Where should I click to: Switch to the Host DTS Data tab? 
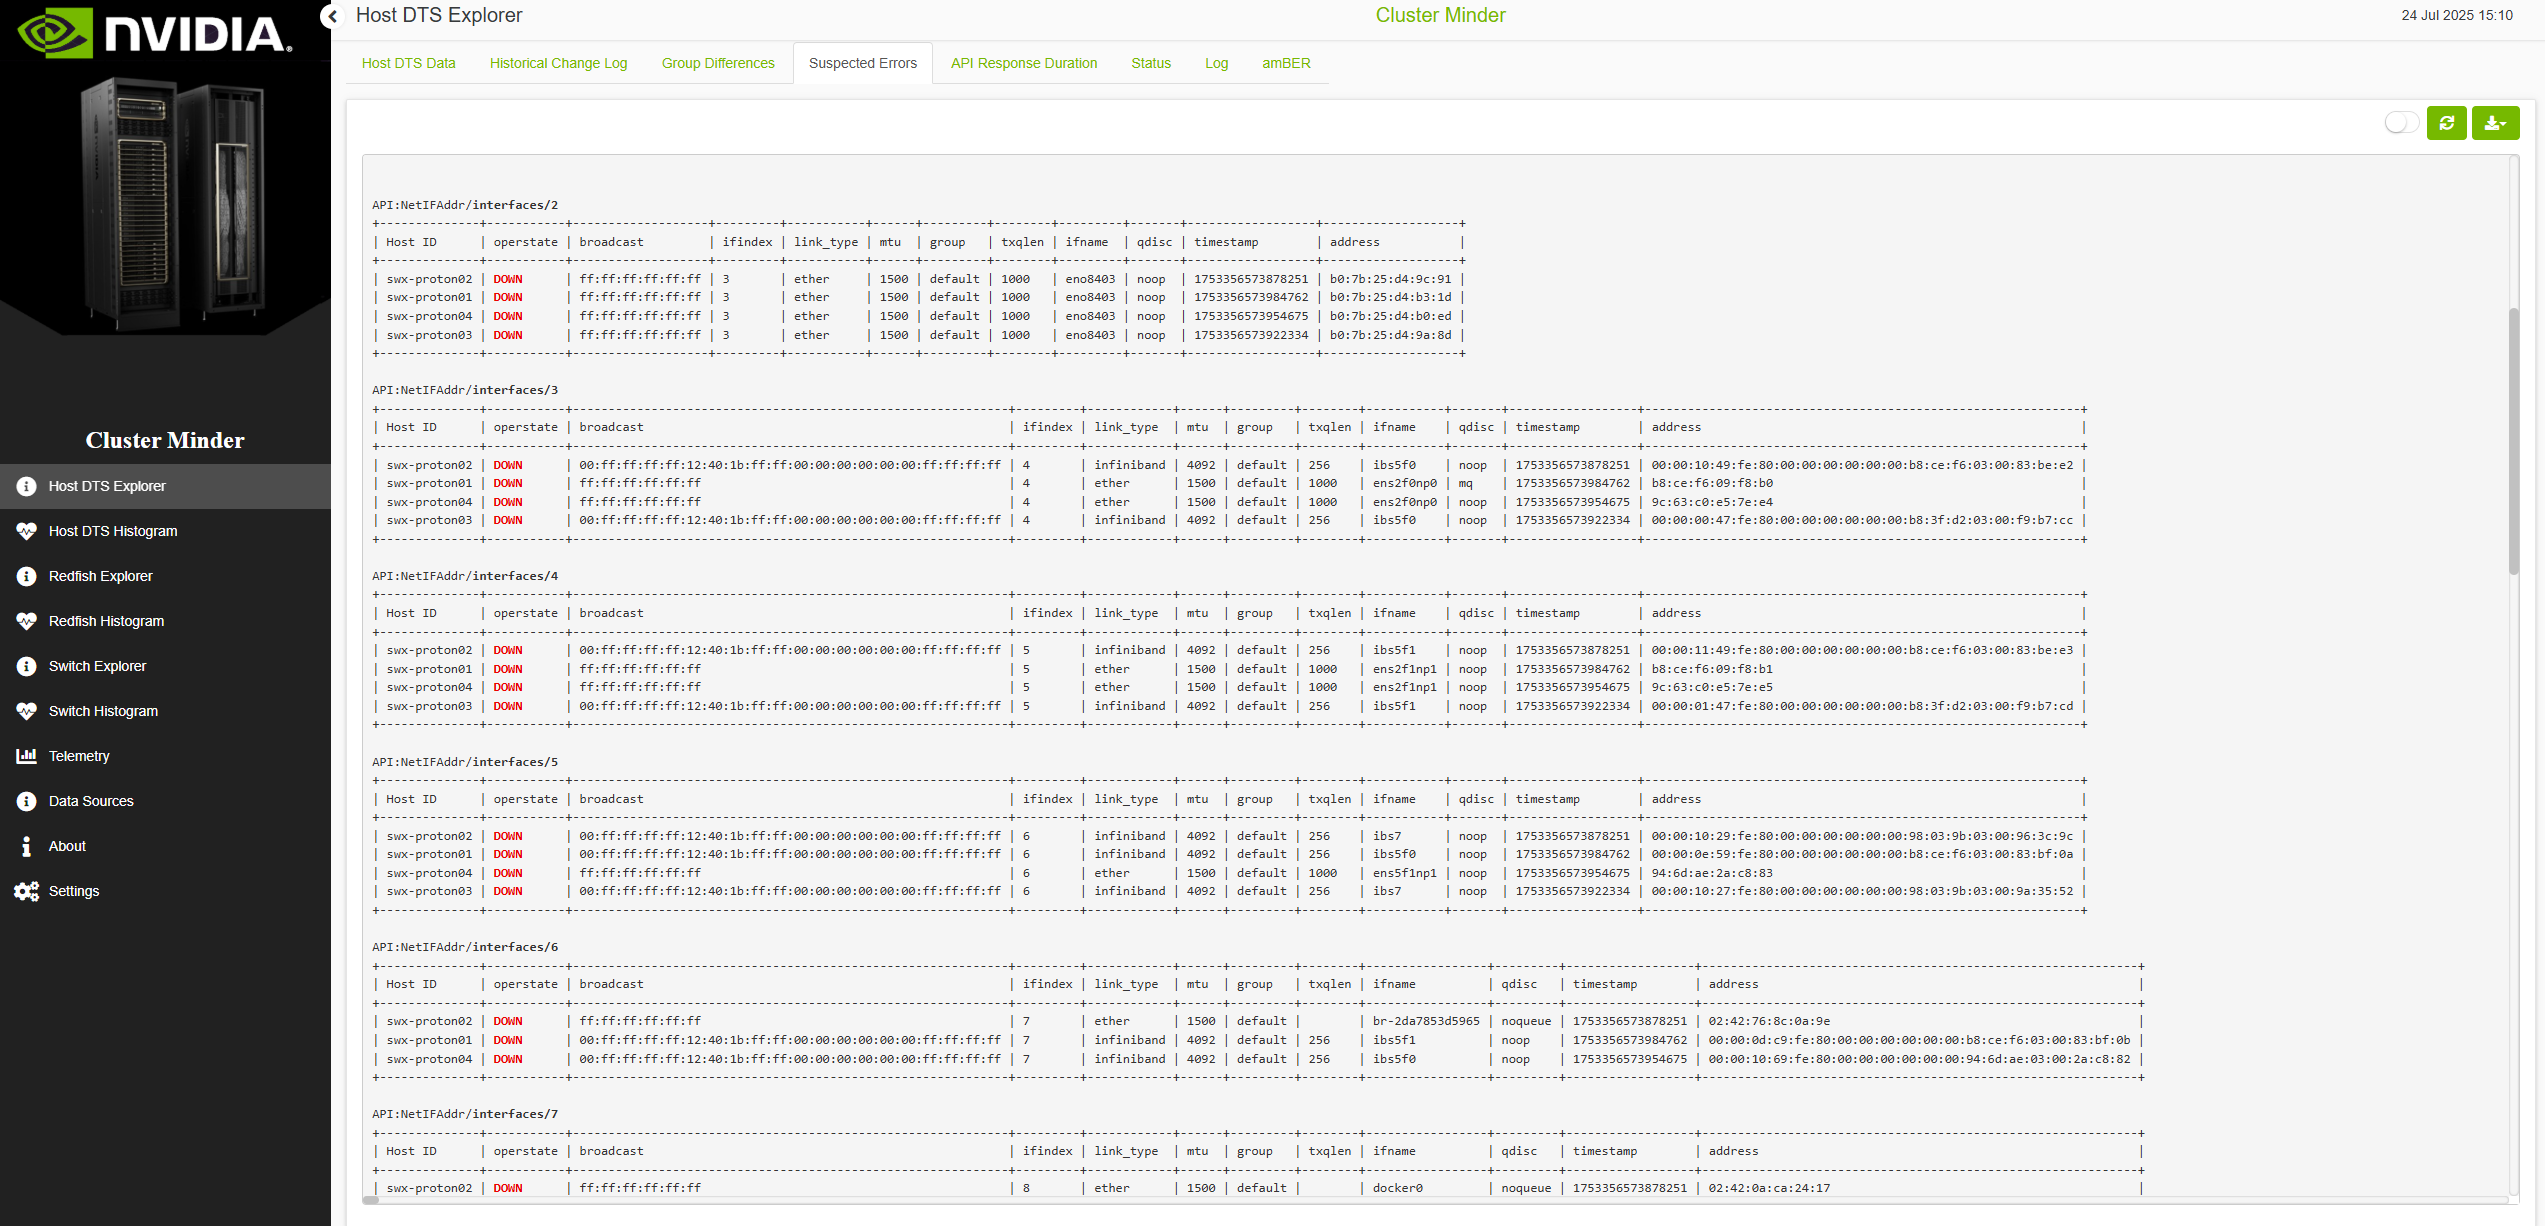[408, 63]
